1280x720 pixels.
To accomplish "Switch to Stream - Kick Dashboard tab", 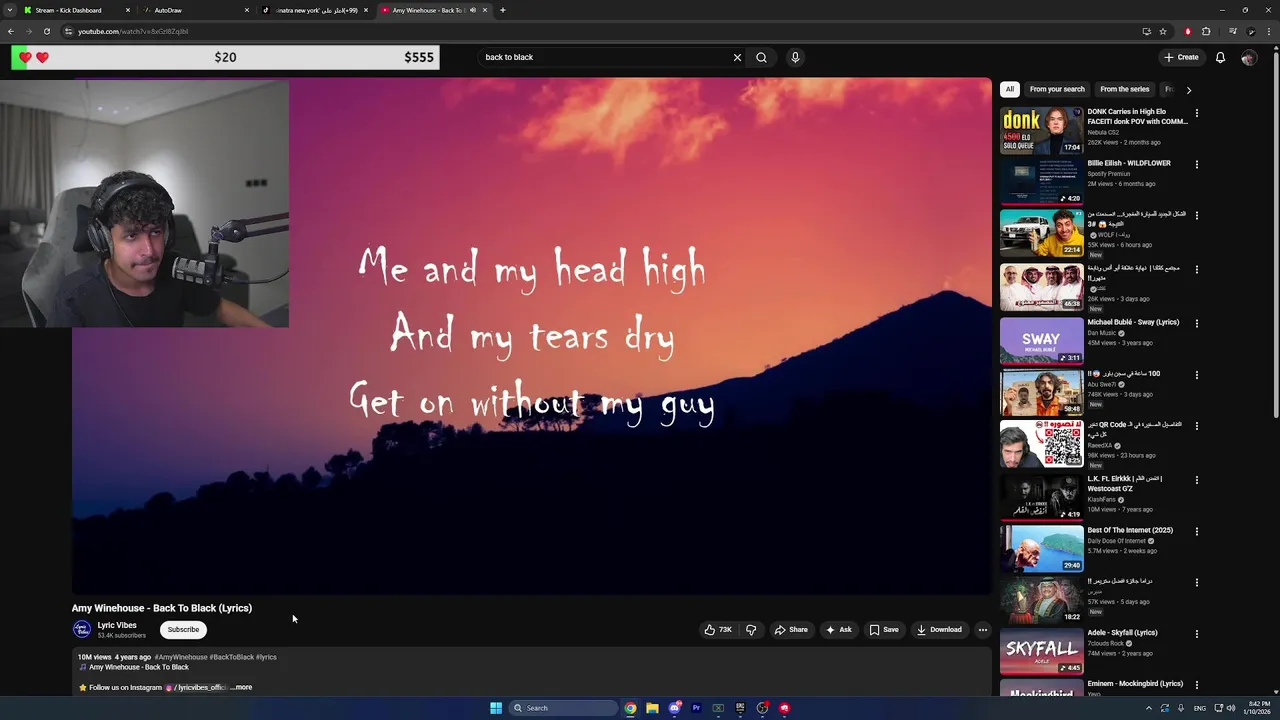I will point(77,10).
